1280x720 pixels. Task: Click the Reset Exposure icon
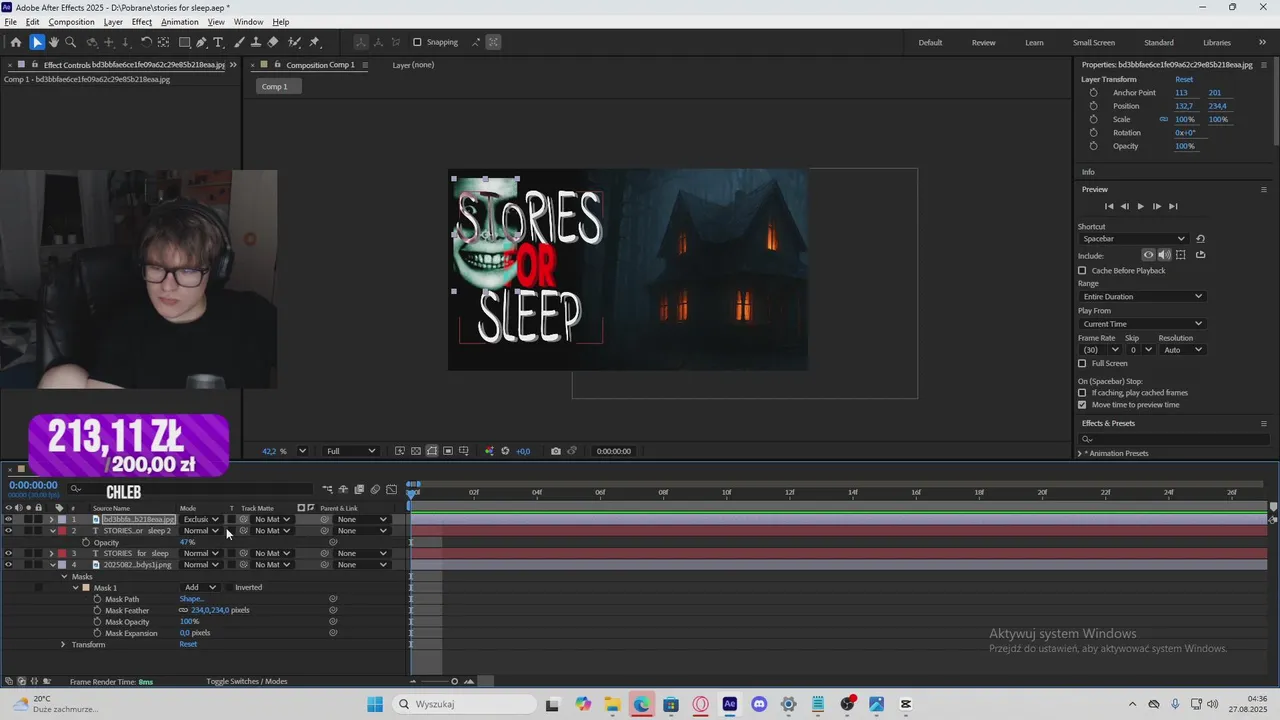click(505, 451)
